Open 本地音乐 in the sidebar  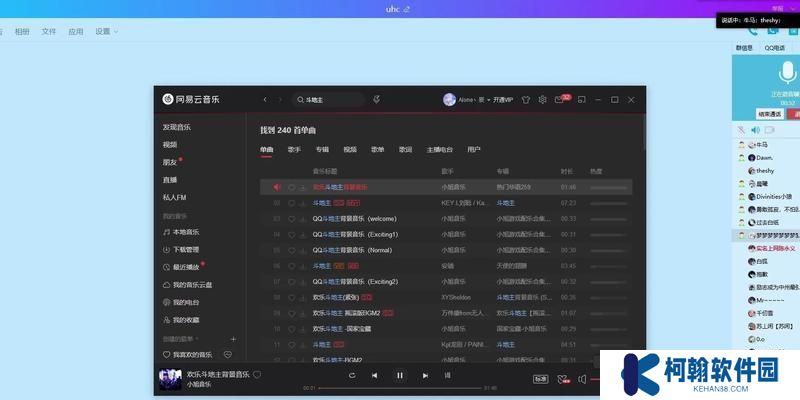[x=181, y=232]
